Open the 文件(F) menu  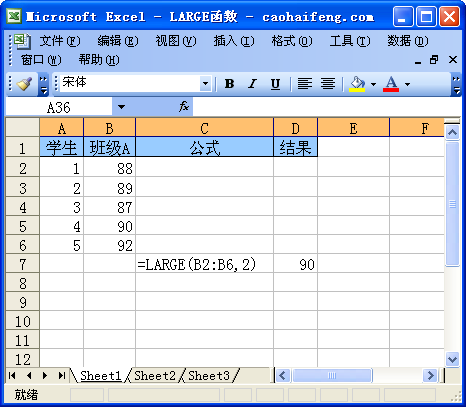[60, 41]
